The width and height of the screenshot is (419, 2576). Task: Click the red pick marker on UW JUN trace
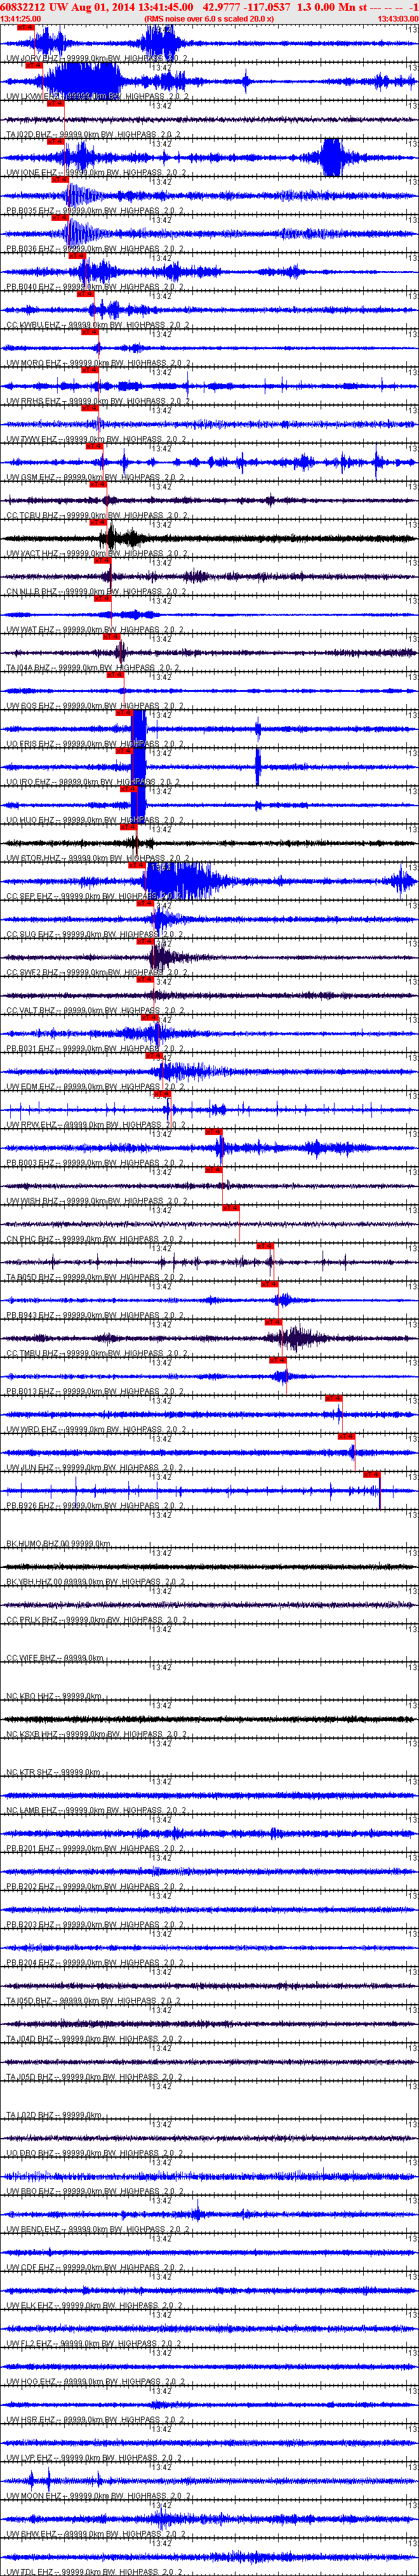pyautogui.click(x=347, y=1436)
